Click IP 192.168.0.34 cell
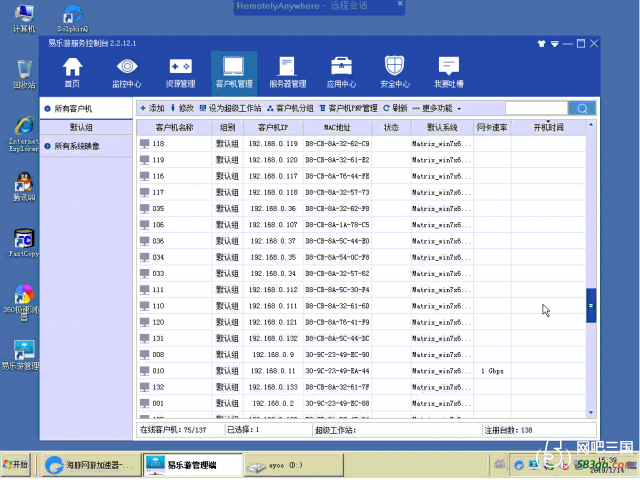Image resolution: width=640 pixels, height=480 pixels. tap(273, 273)
